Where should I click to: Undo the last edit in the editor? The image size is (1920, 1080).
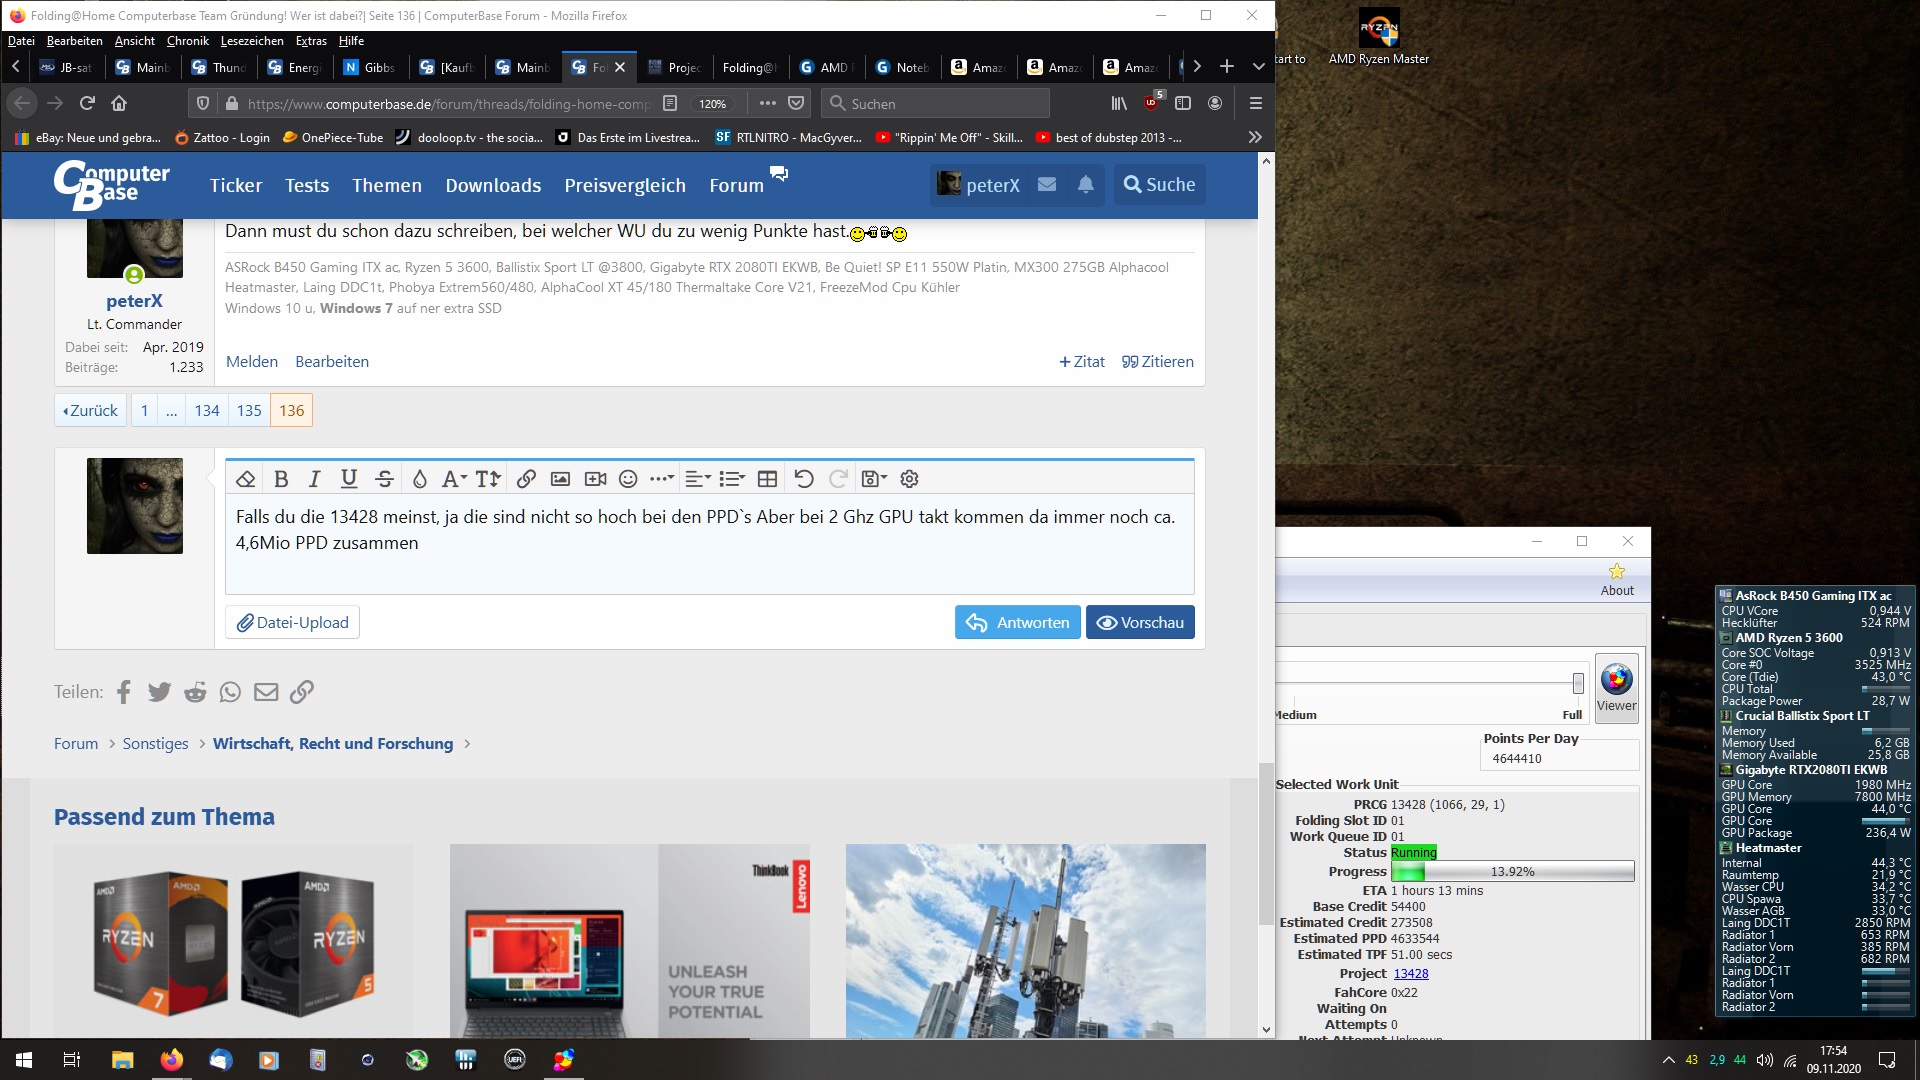tap(804, 479)
